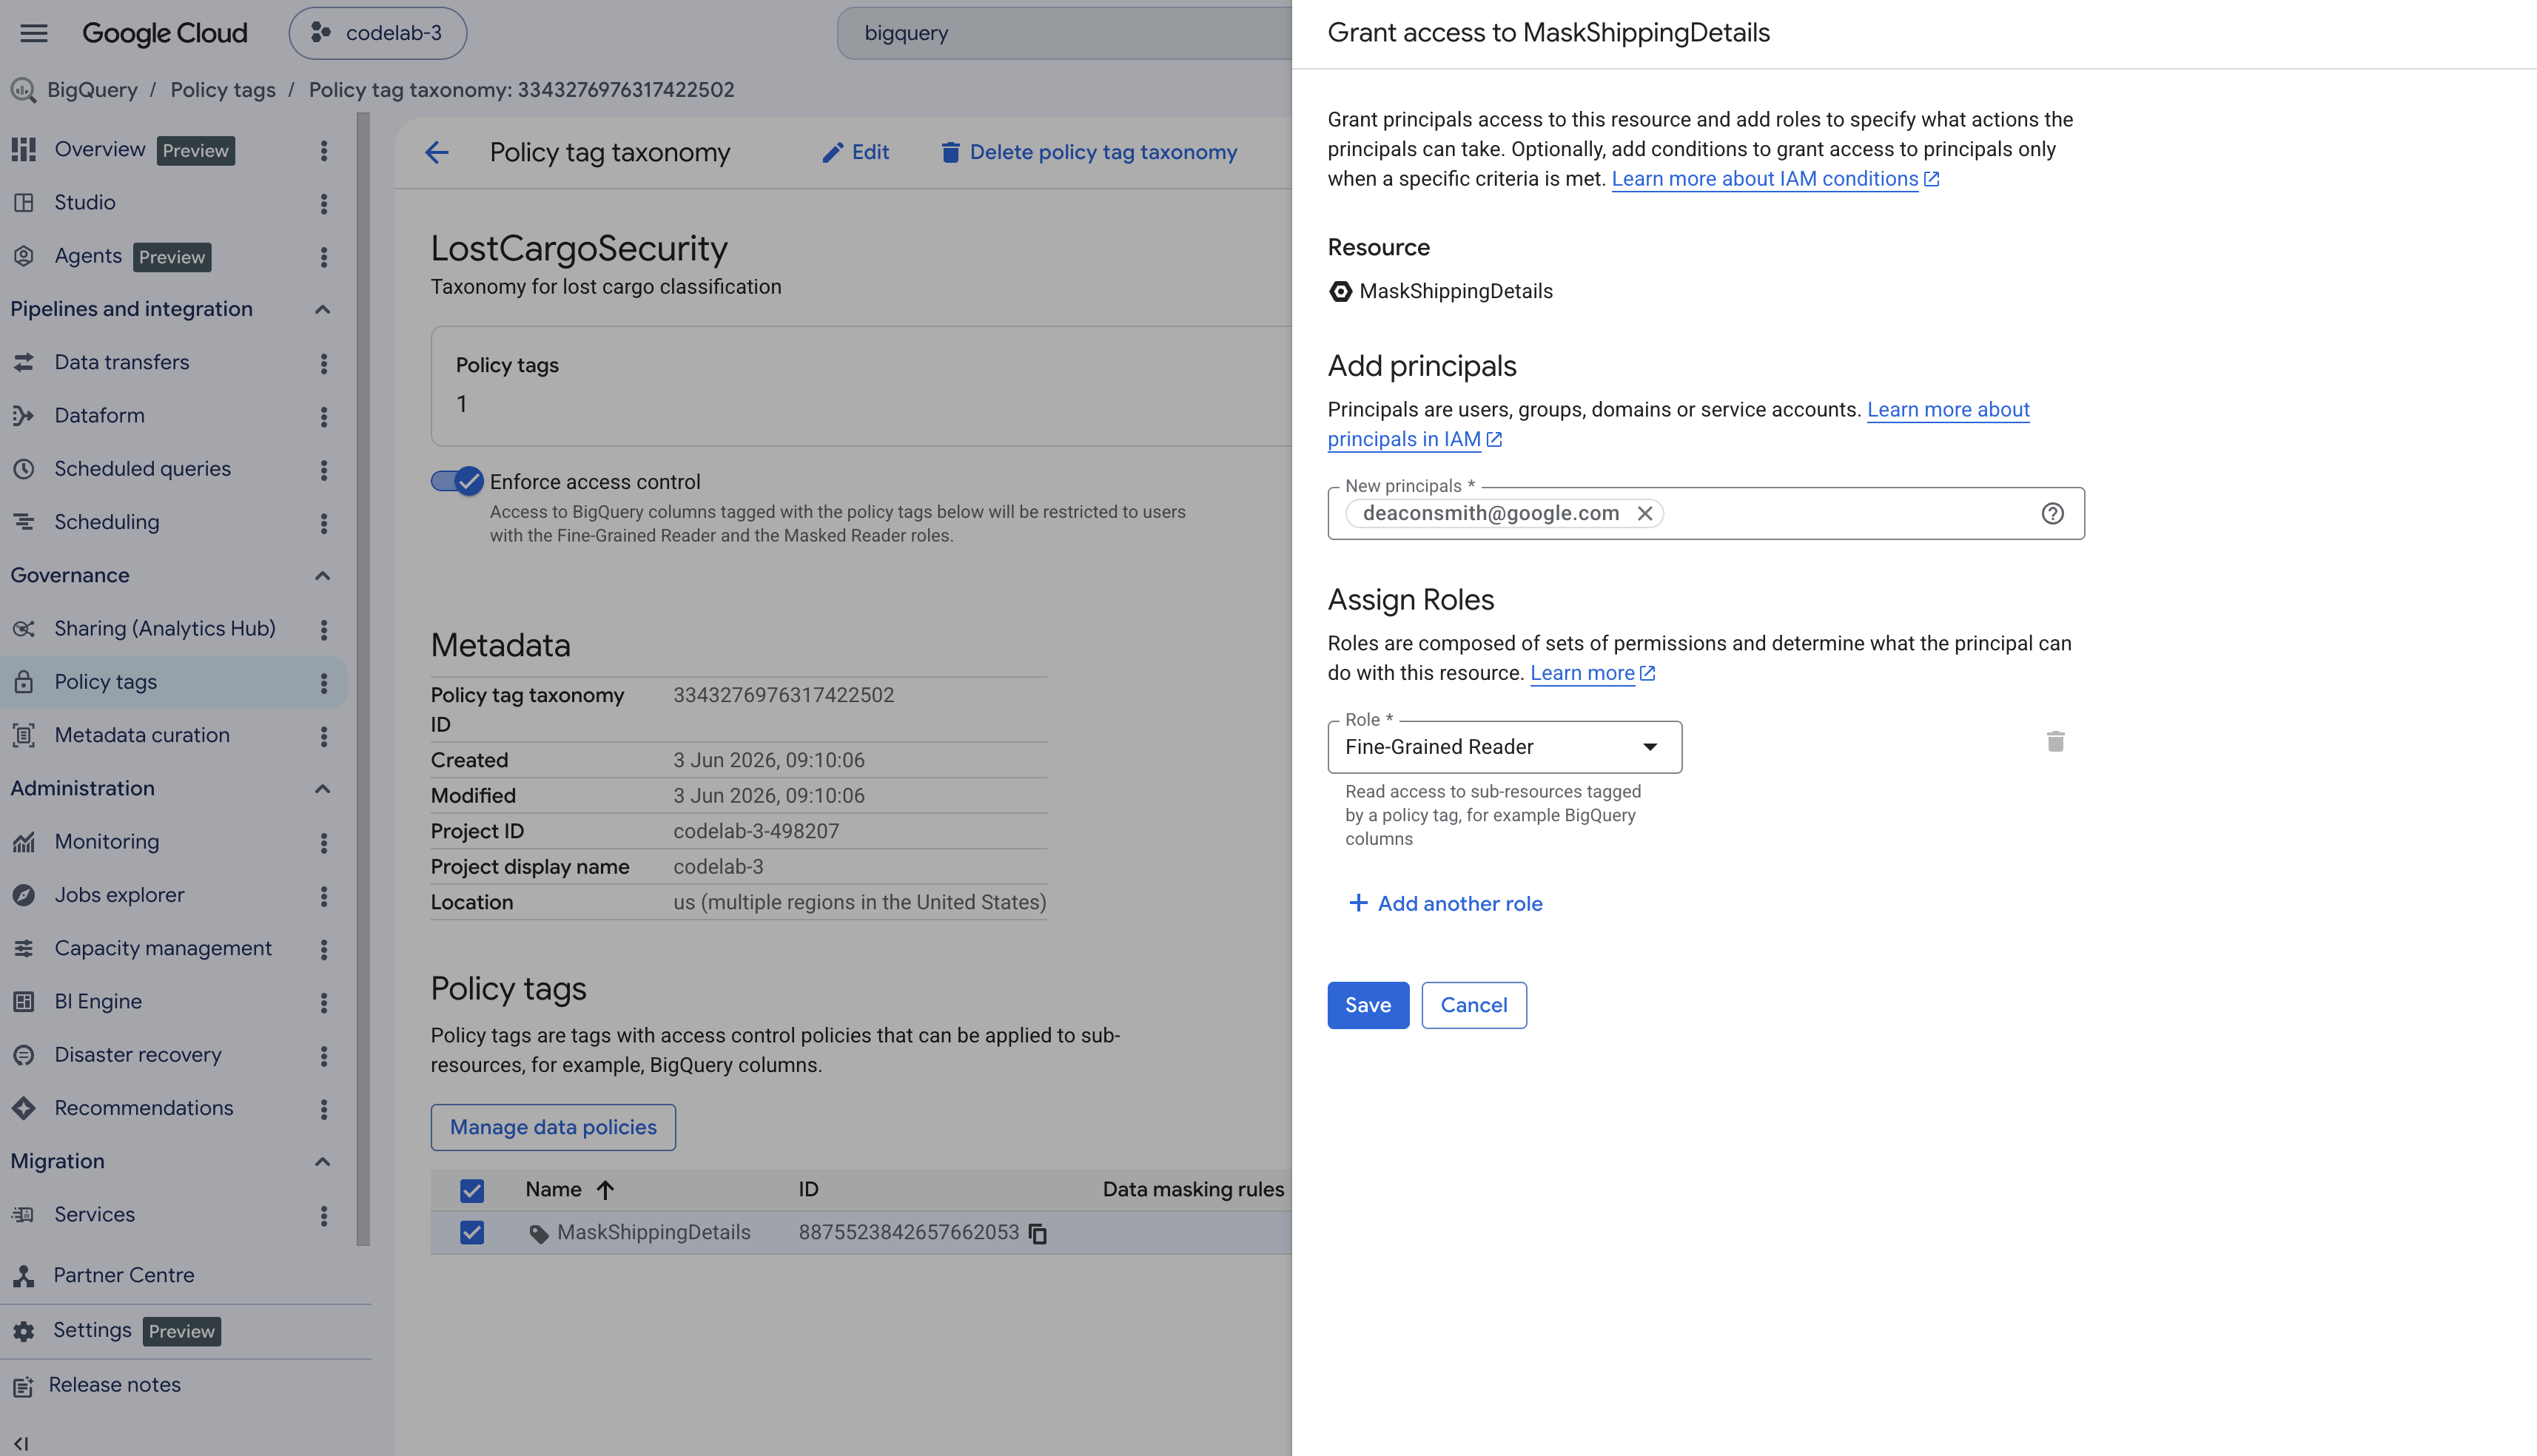Open Scheduled queries from sidebar
The height and width of the screenshot is (1456, 2537).
click(142, 469)
